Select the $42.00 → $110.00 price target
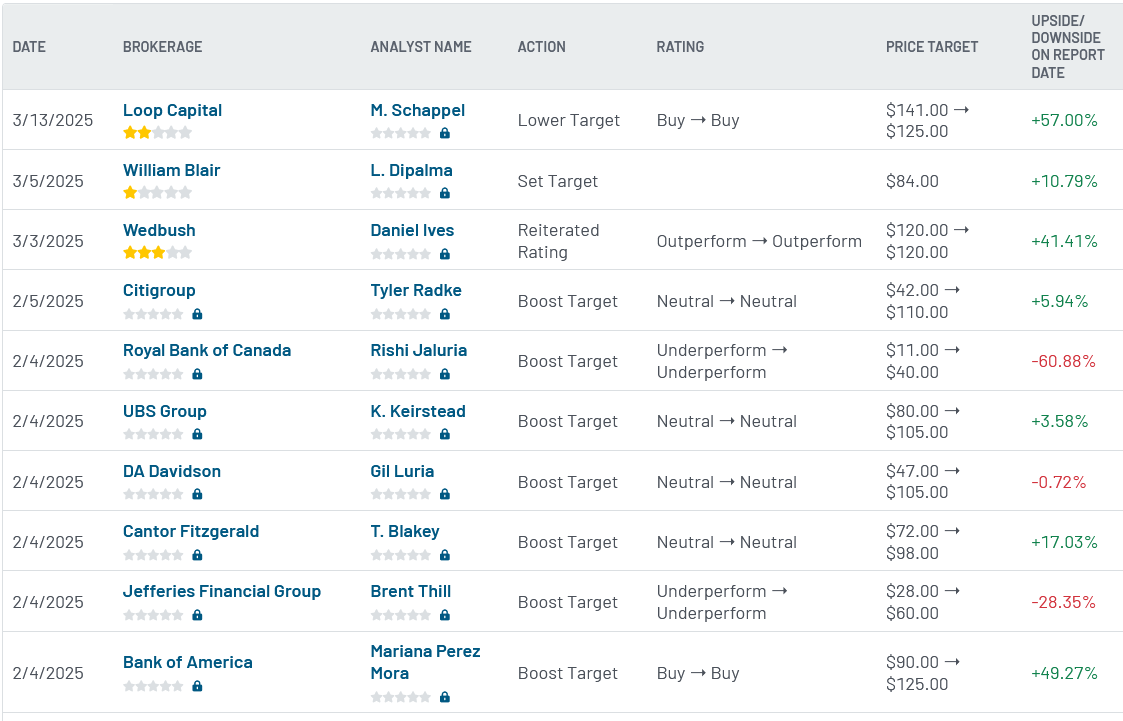The image size is (1123, 721). point(924,301)
